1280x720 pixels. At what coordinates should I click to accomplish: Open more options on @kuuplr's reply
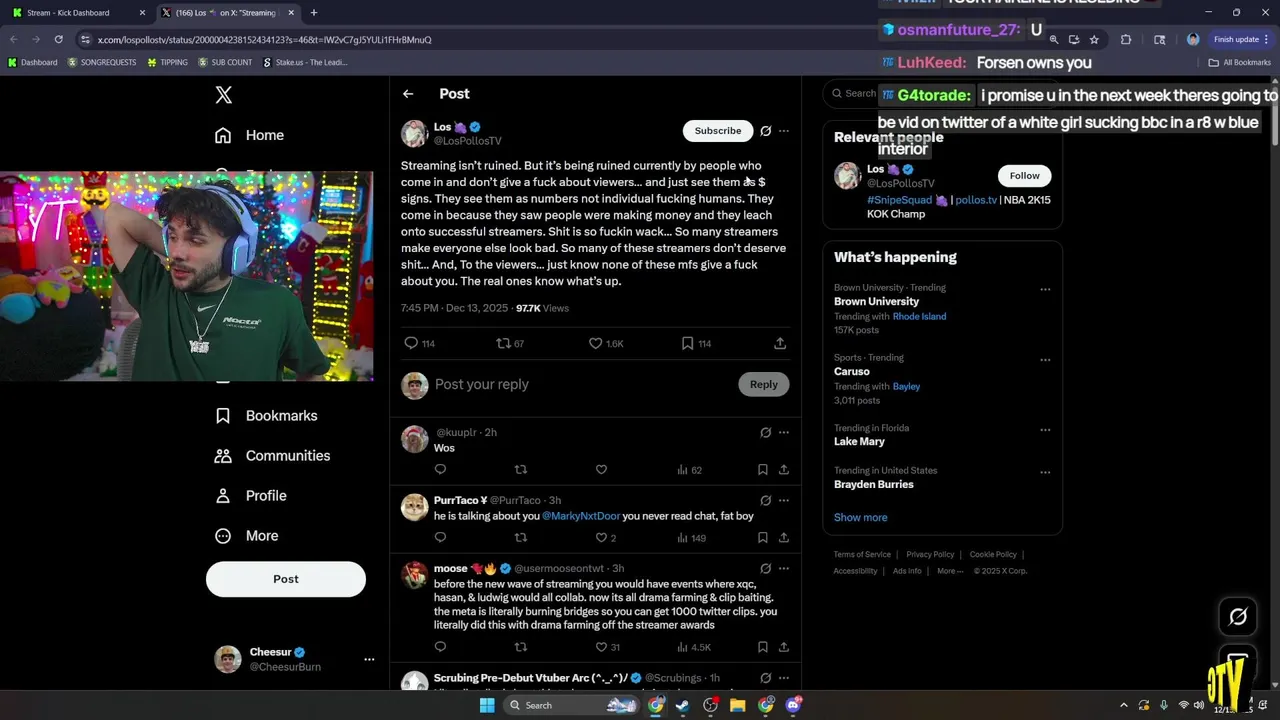click(x=784, y=432)
